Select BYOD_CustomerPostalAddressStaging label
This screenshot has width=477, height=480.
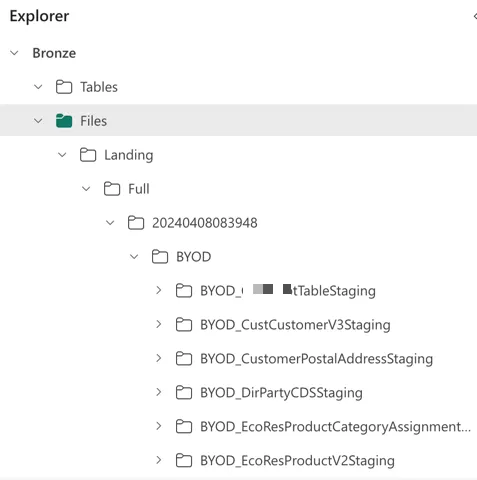(x=317, y=359)
